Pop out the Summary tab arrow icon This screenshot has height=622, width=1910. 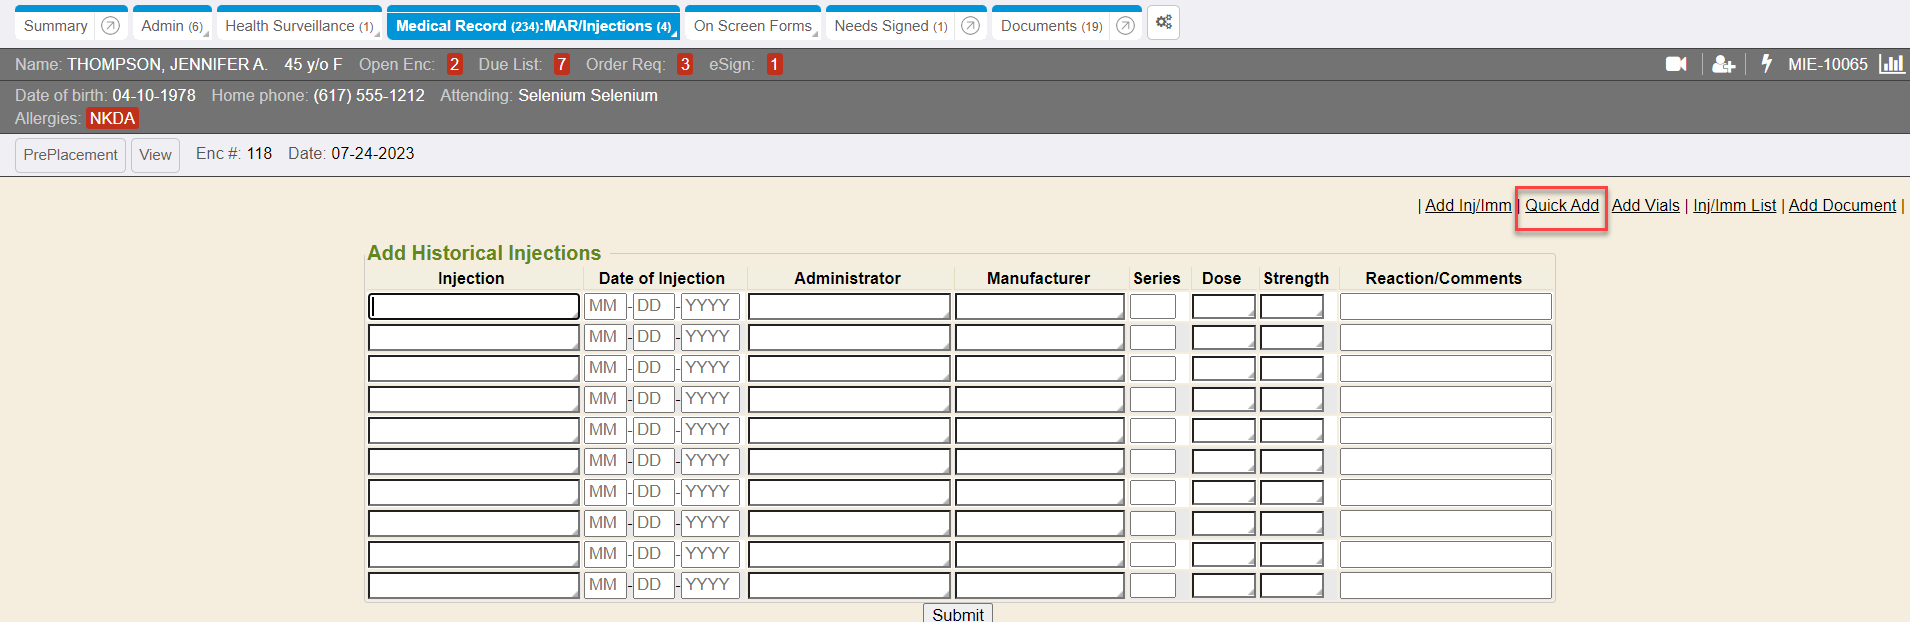(111, 26)
